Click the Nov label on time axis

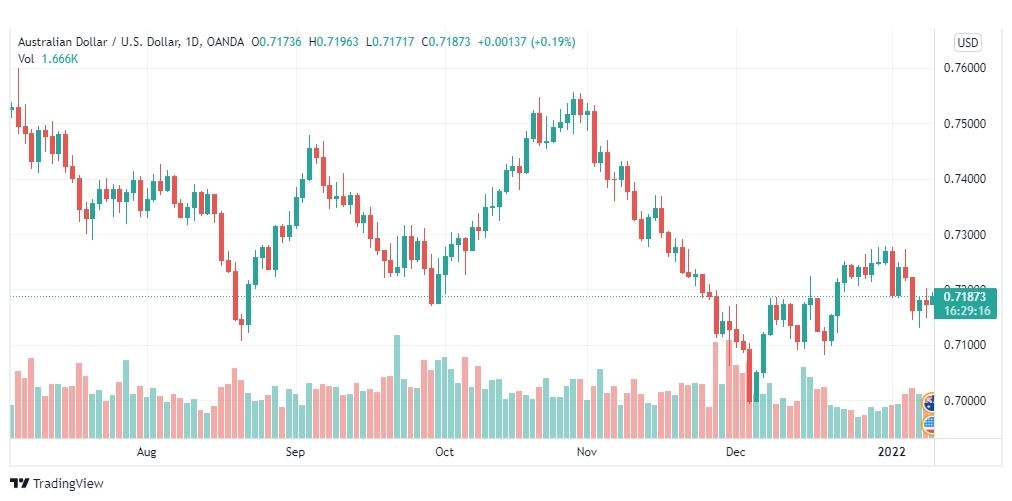click(586, 452)
